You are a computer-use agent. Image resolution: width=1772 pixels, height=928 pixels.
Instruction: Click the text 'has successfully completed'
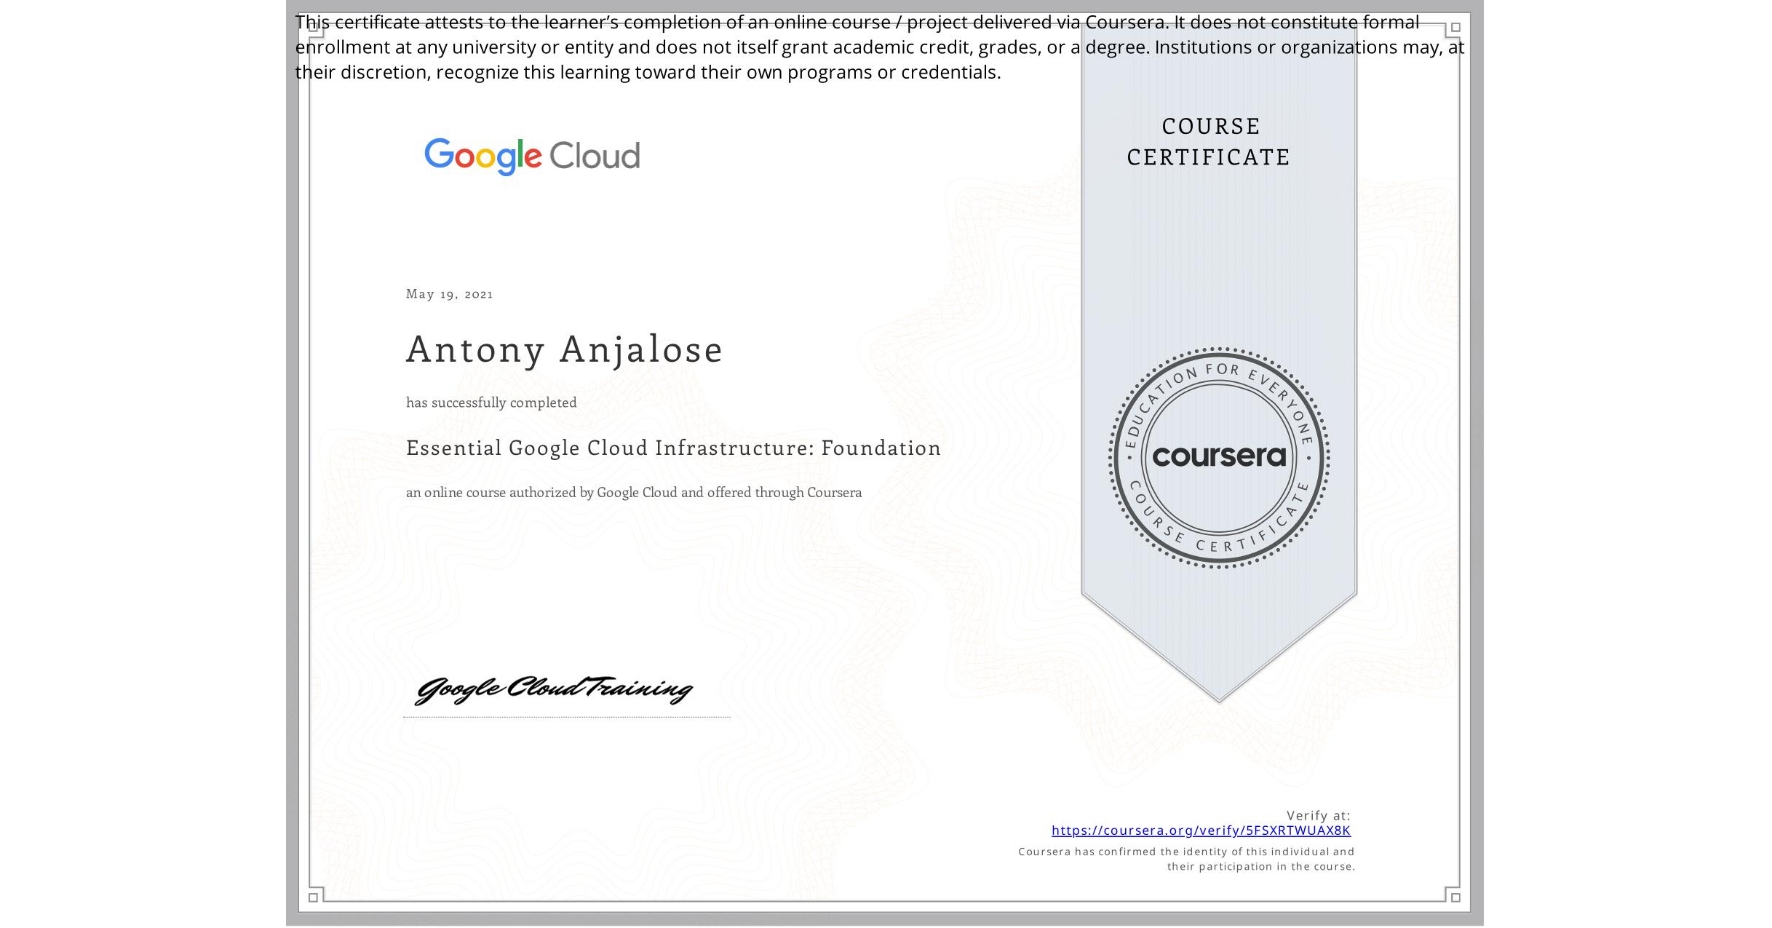pos(491,402)
